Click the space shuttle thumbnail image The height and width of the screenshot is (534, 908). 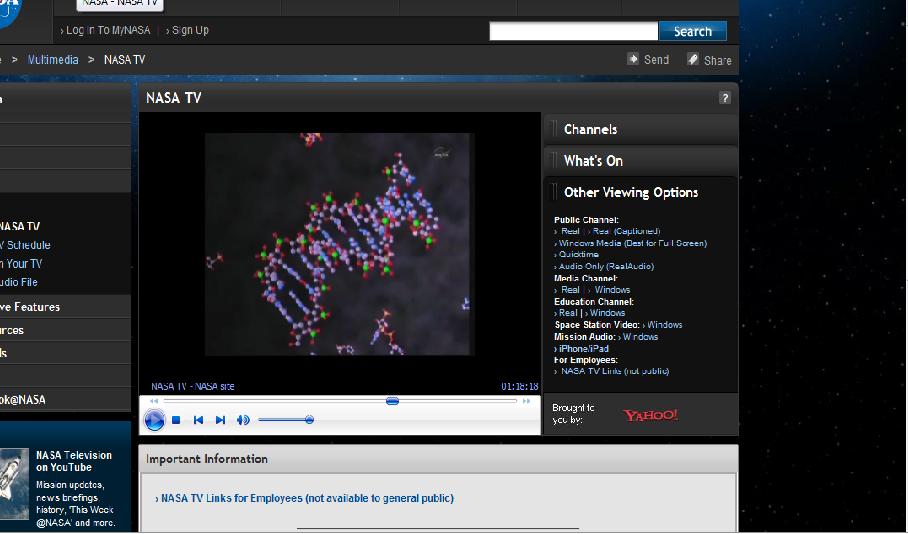point(14,484)
